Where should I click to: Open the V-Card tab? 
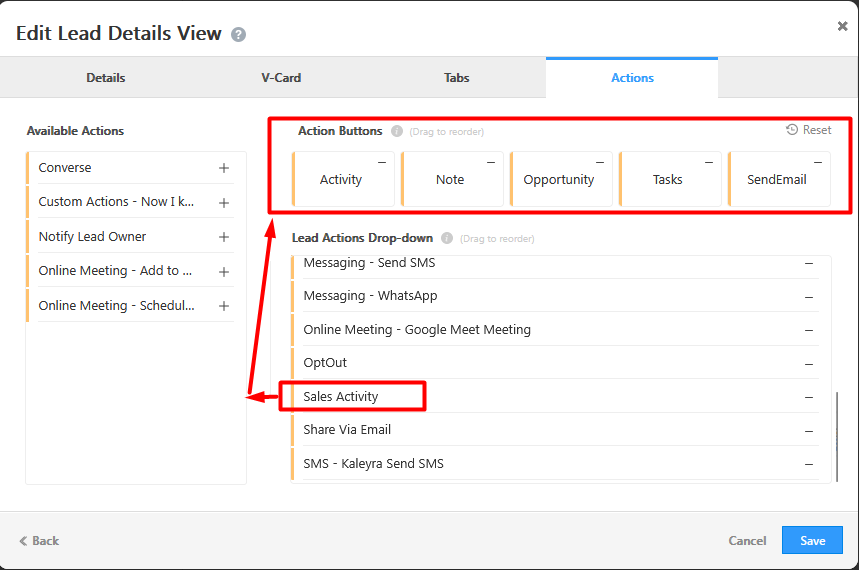(x=281, y=78)
